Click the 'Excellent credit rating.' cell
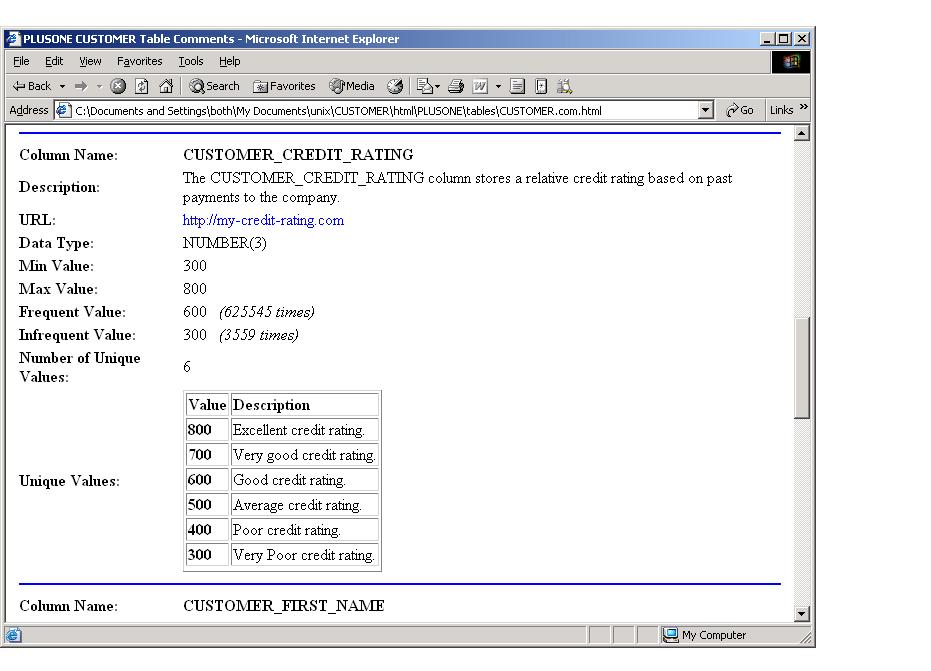This screenshot has width=931, height=671. tap(305, 430)
